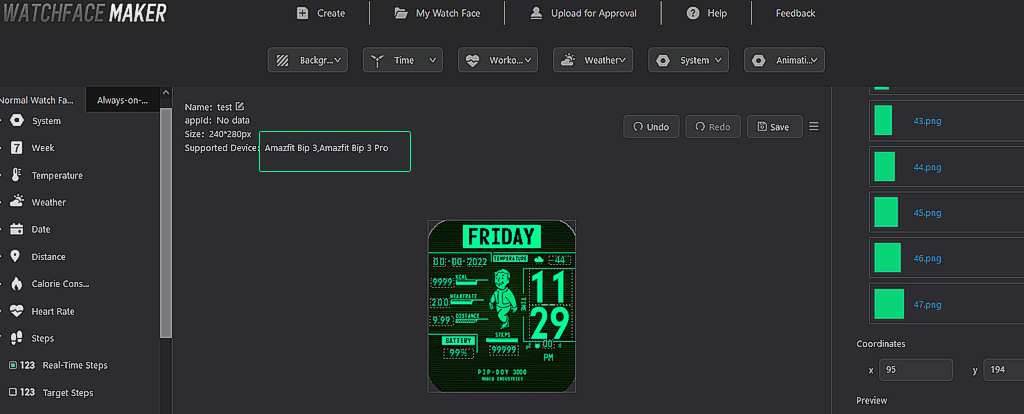
Task: Click the Real-Time Steps label
Action: tap(74, 365)
